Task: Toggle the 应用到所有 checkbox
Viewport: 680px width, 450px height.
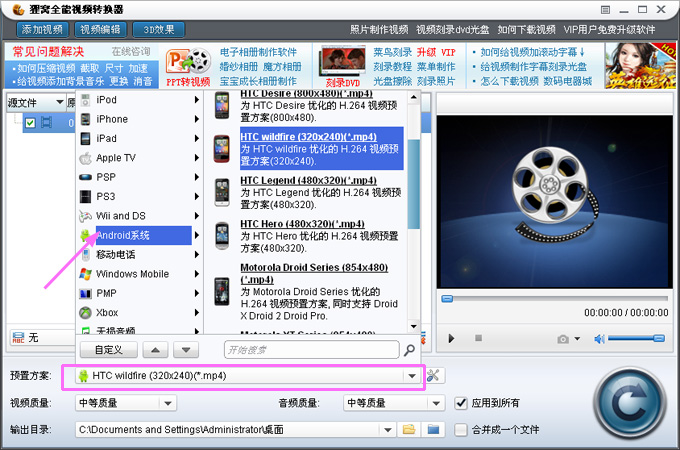Action: click(x=461, y=403)
